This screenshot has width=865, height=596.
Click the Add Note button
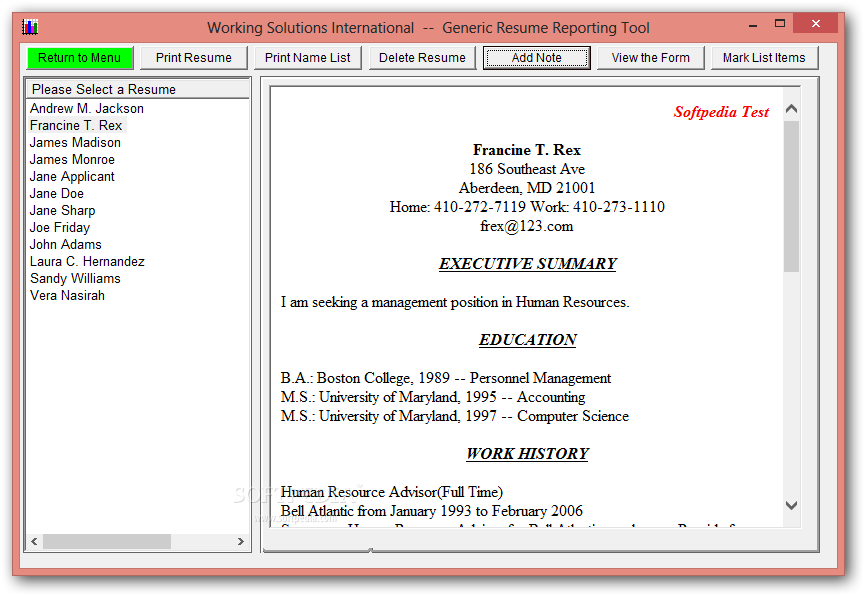(537, 58)
